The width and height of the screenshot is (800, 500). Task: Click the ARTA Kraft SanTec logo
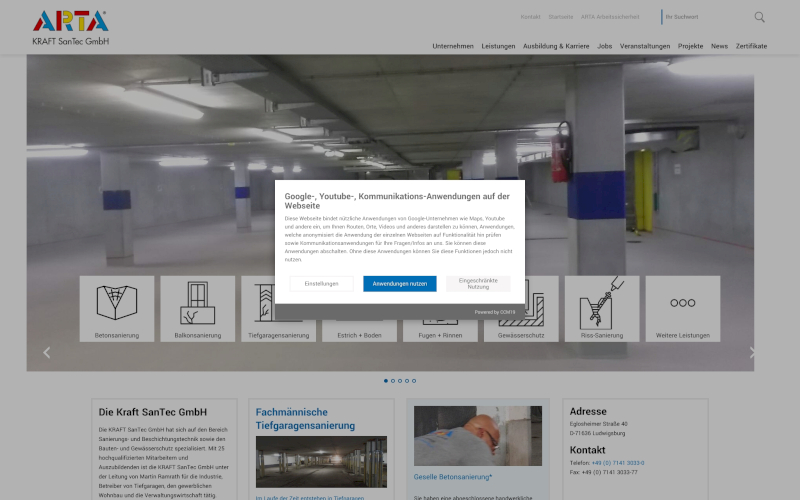[70, 27]
